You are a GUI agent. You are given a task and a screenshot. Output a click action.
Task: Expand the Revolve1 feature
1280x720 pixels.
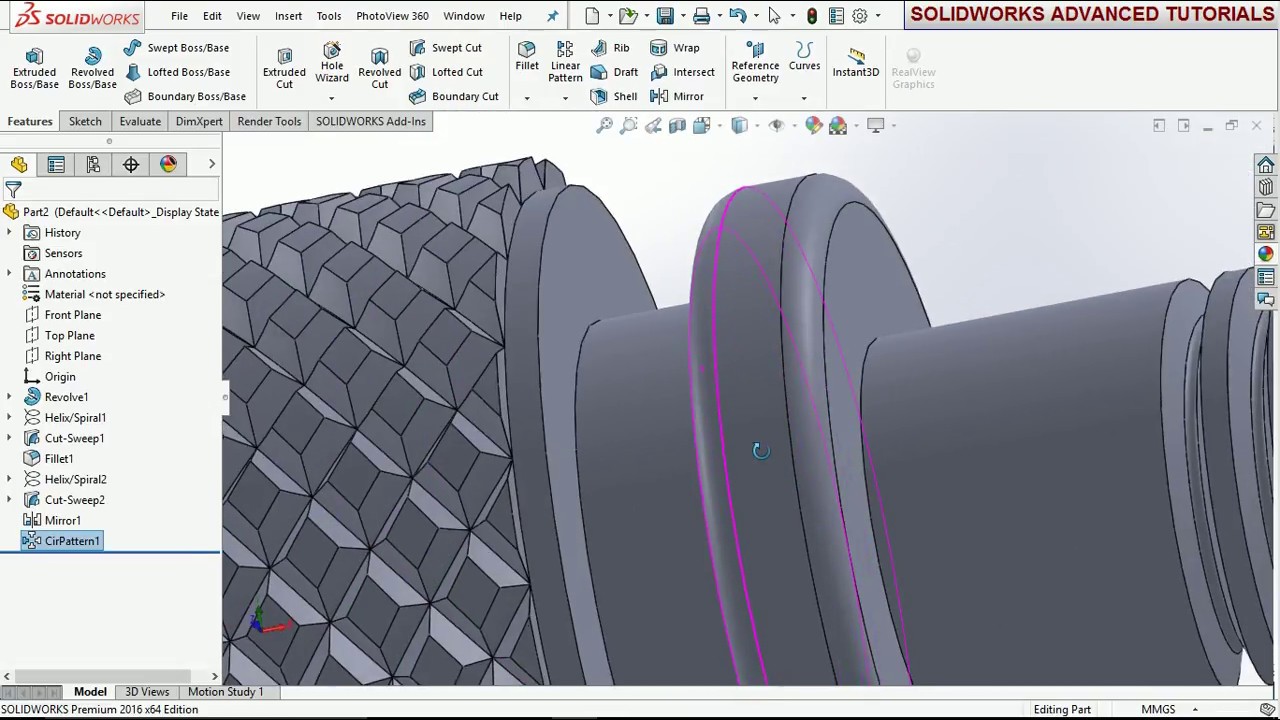click(9, 397)
